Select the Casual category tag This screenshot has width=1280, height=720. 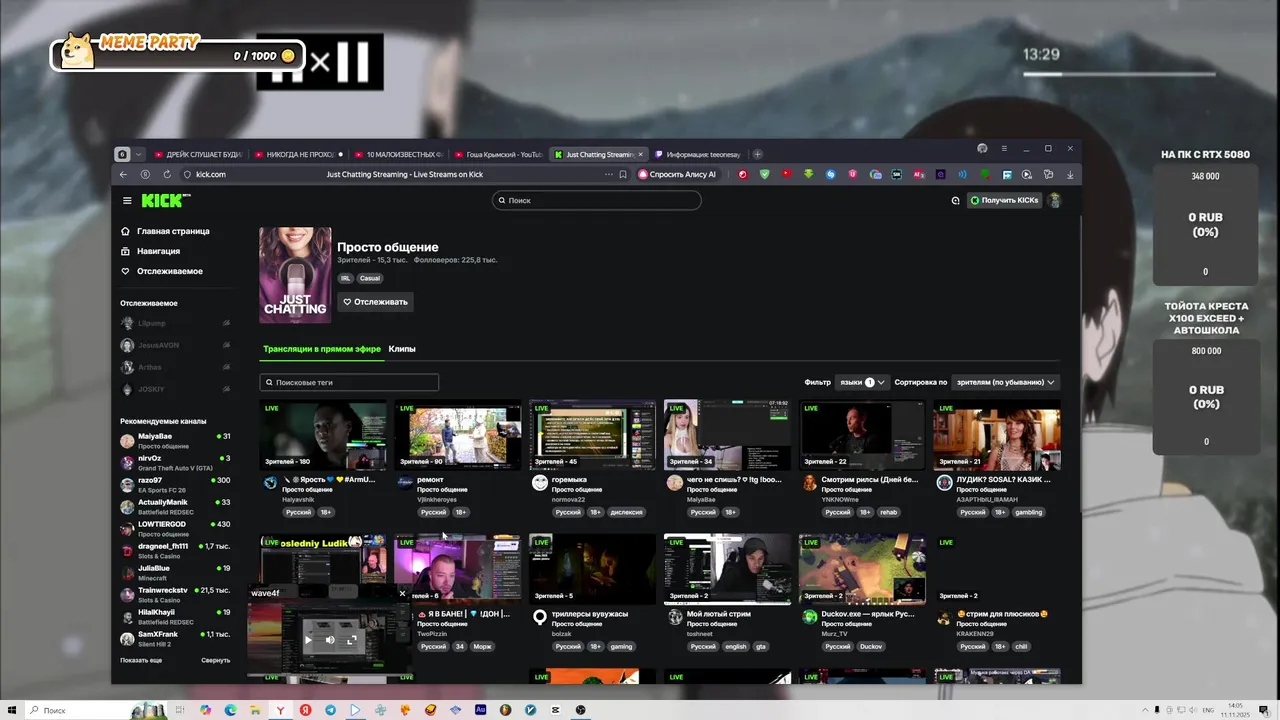370,278
